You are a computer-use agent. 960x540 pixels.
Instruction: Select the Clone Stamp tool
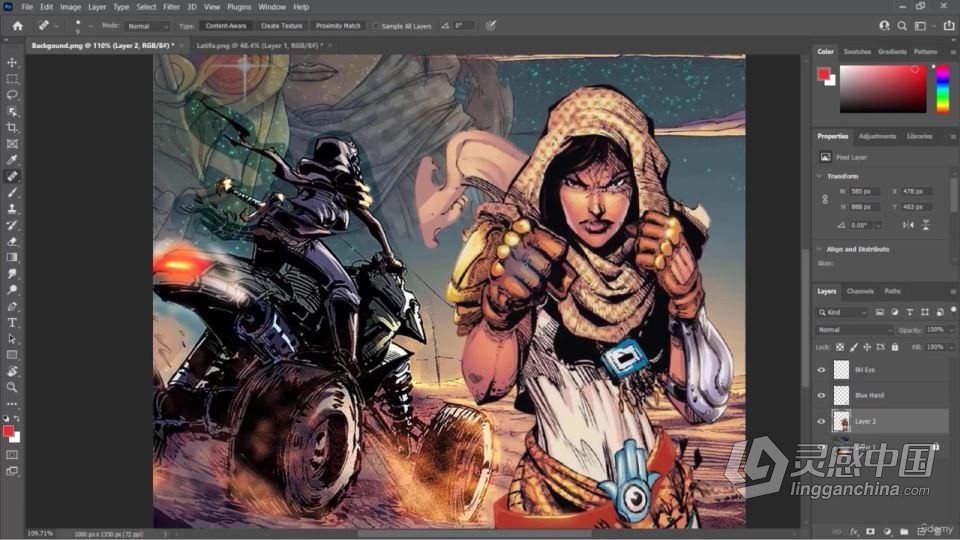pos(12,209)
